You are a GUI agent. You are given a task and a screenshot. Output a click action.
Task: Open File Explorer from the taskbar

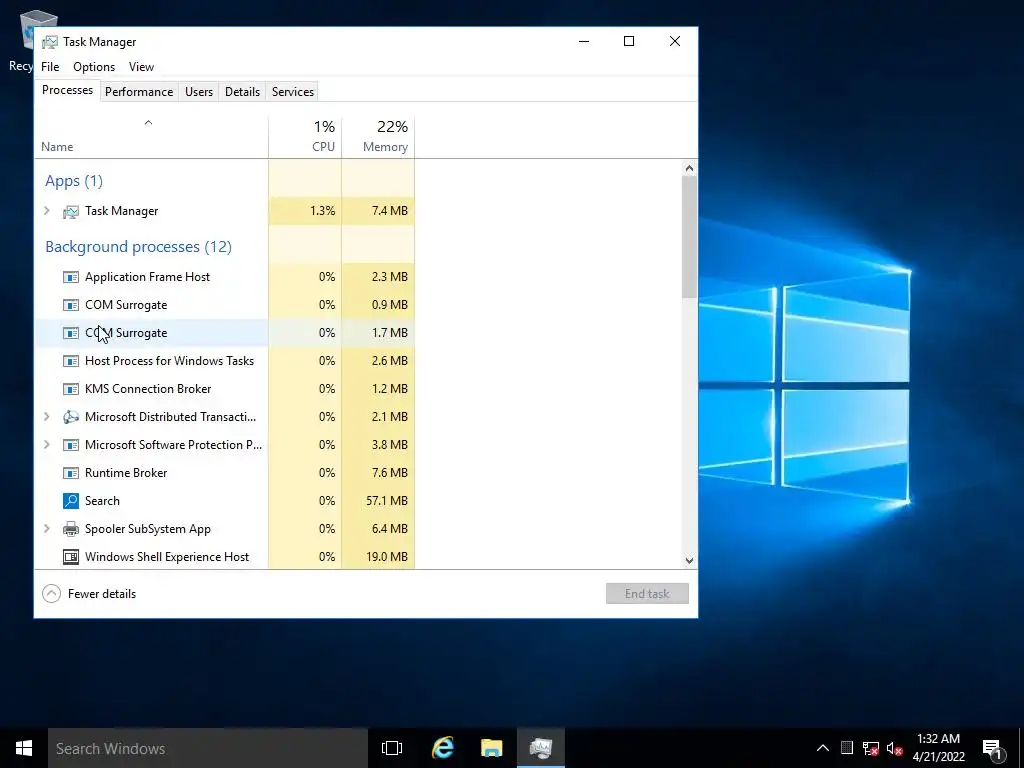click(x=492, y=748)
